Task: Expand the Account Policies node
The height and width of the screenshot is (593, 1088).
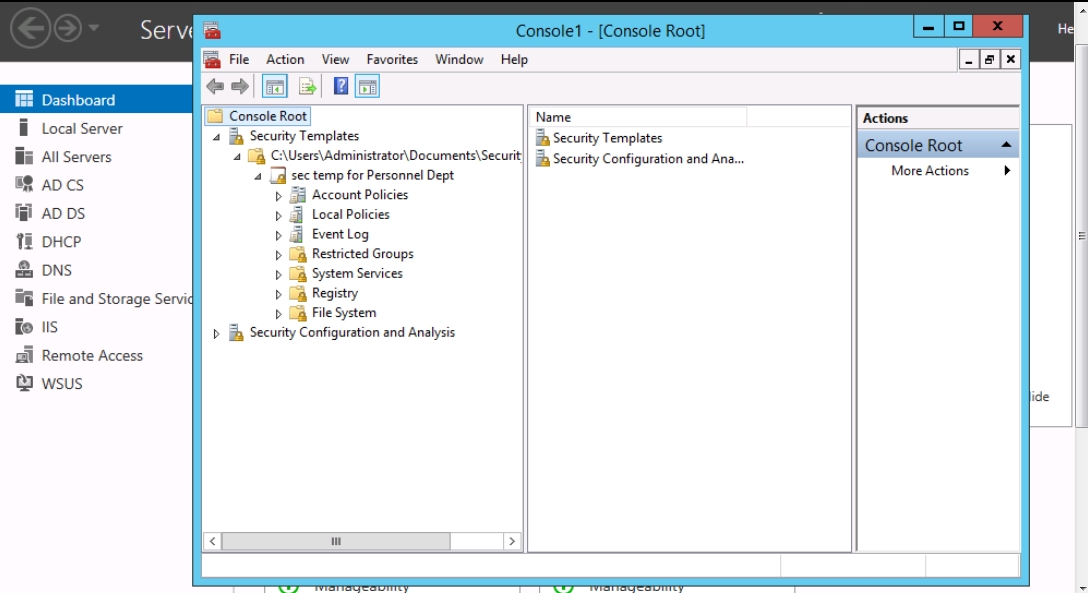Action: [279, 196]
